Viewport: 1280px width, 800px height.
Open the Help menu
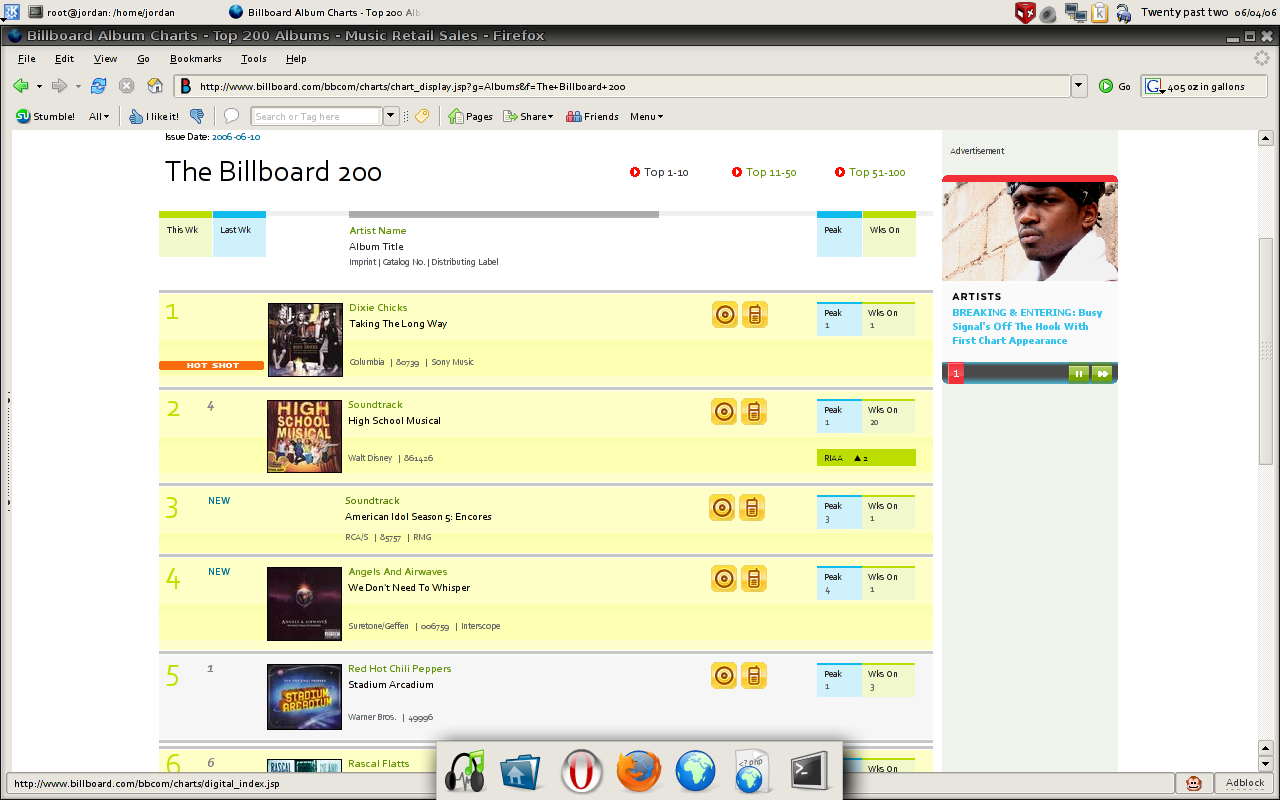click(296, 59)
